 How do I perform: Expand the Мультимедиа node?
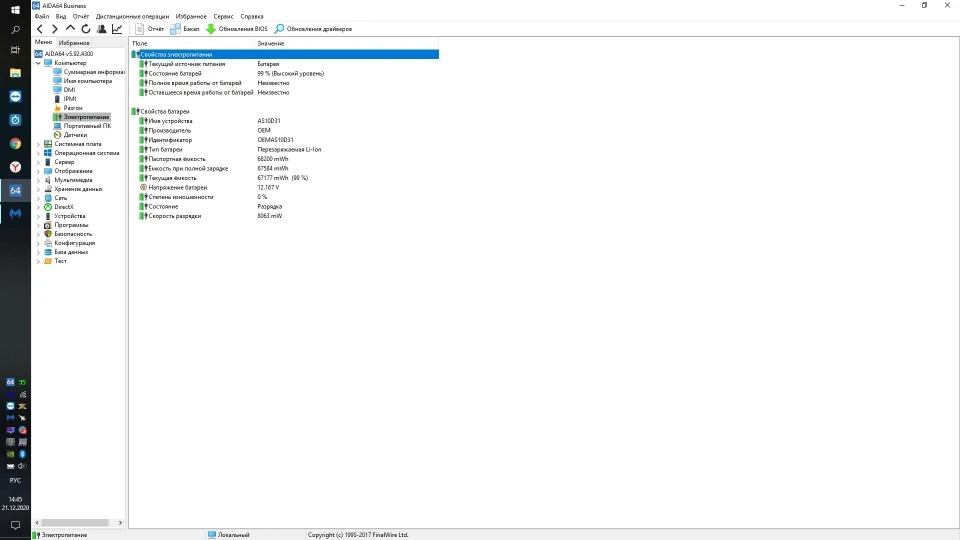pos(39,180)
